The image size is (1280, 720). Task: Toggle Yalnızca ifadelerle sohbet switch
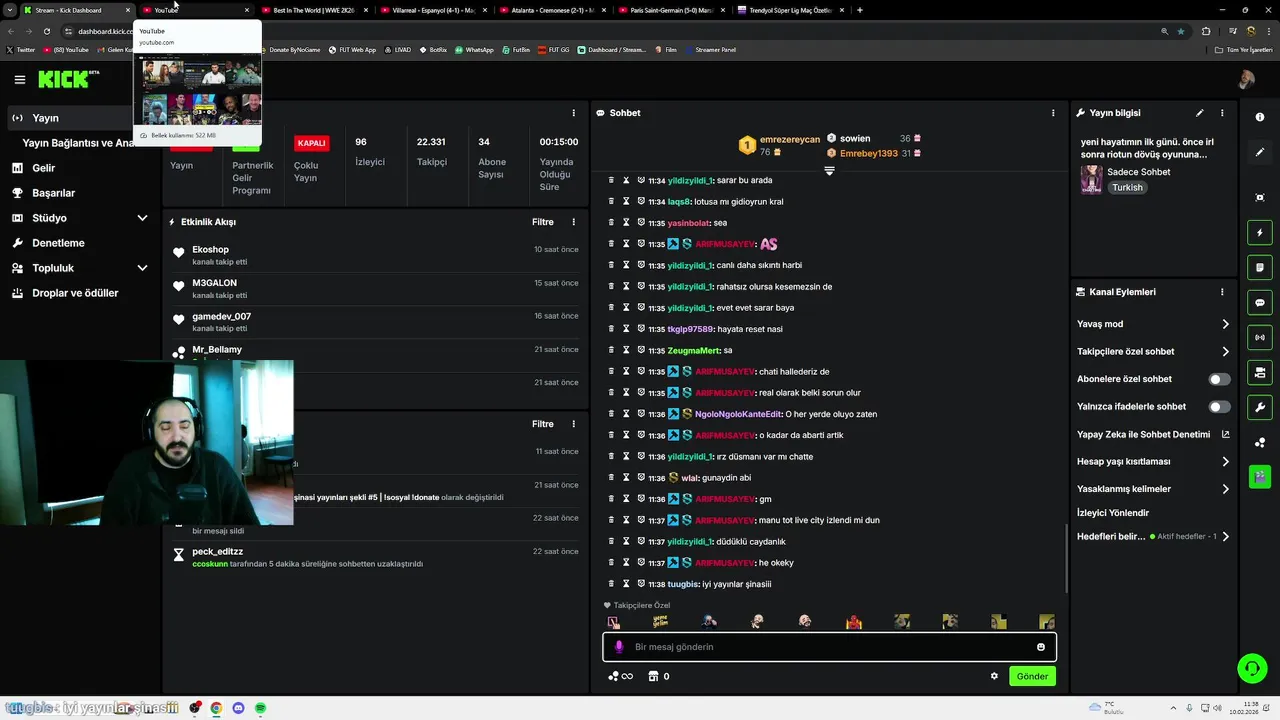1219,407
